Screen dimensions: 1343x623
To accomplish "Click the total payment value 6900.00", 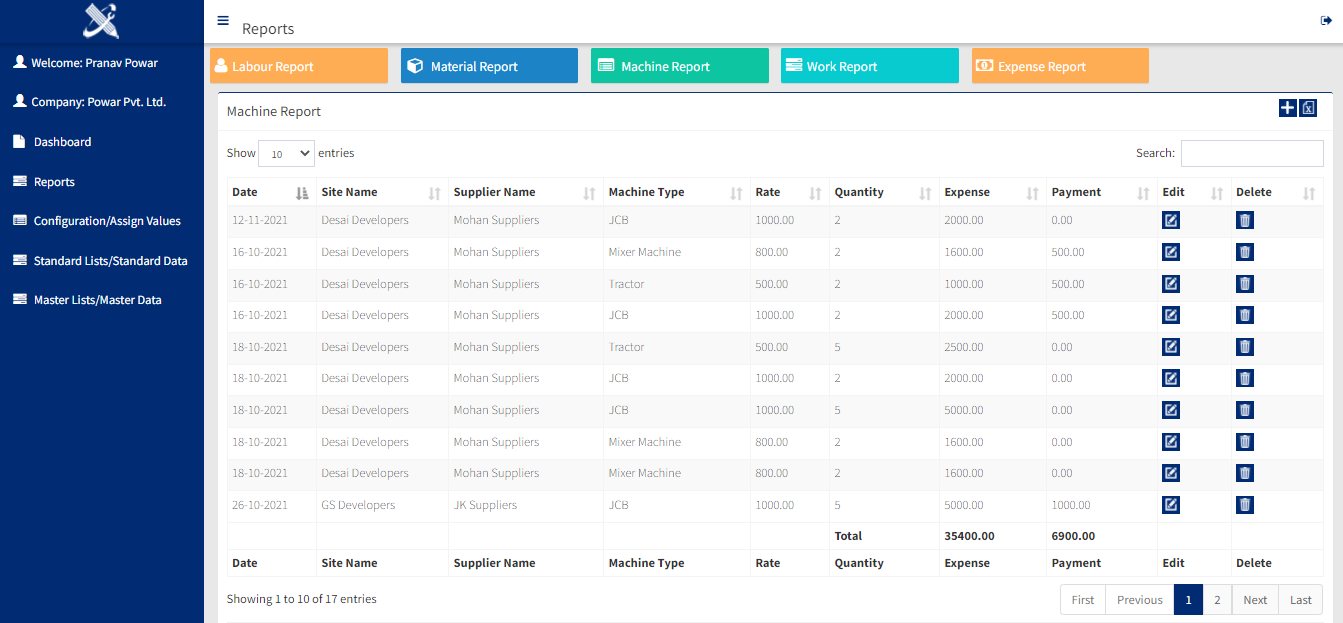I will (1073, 536).
